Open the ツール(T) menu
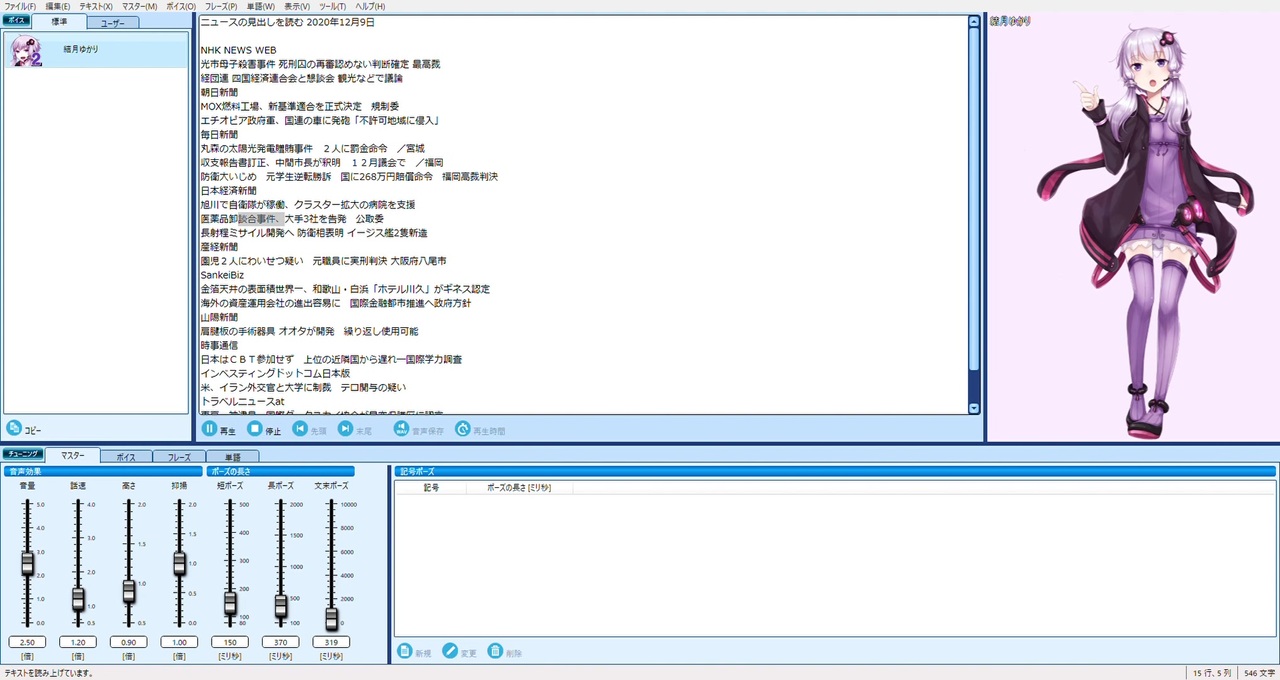The height and width of the screenshot is (680, 1280). 333,6
